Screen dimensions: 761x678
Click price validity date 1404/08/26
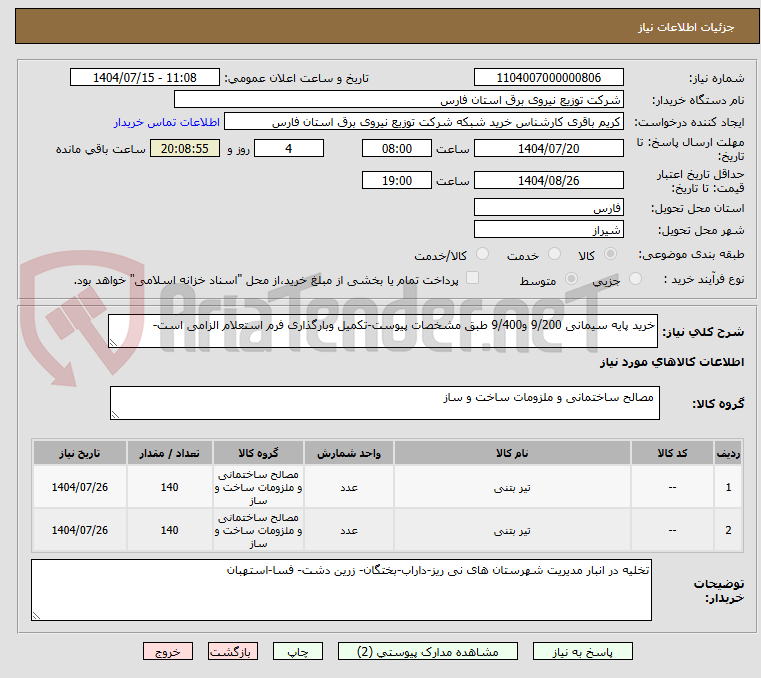tap(548, 180)
